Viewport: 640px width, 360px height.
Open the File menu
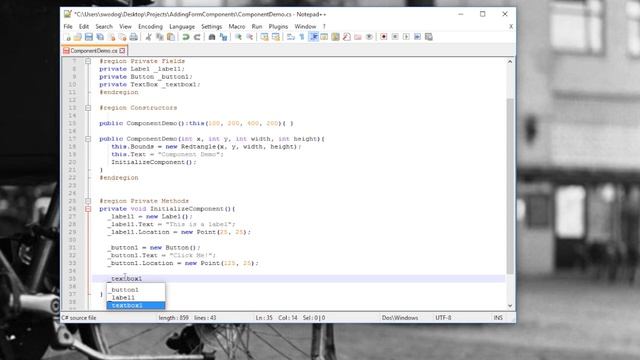pos(68,27)
